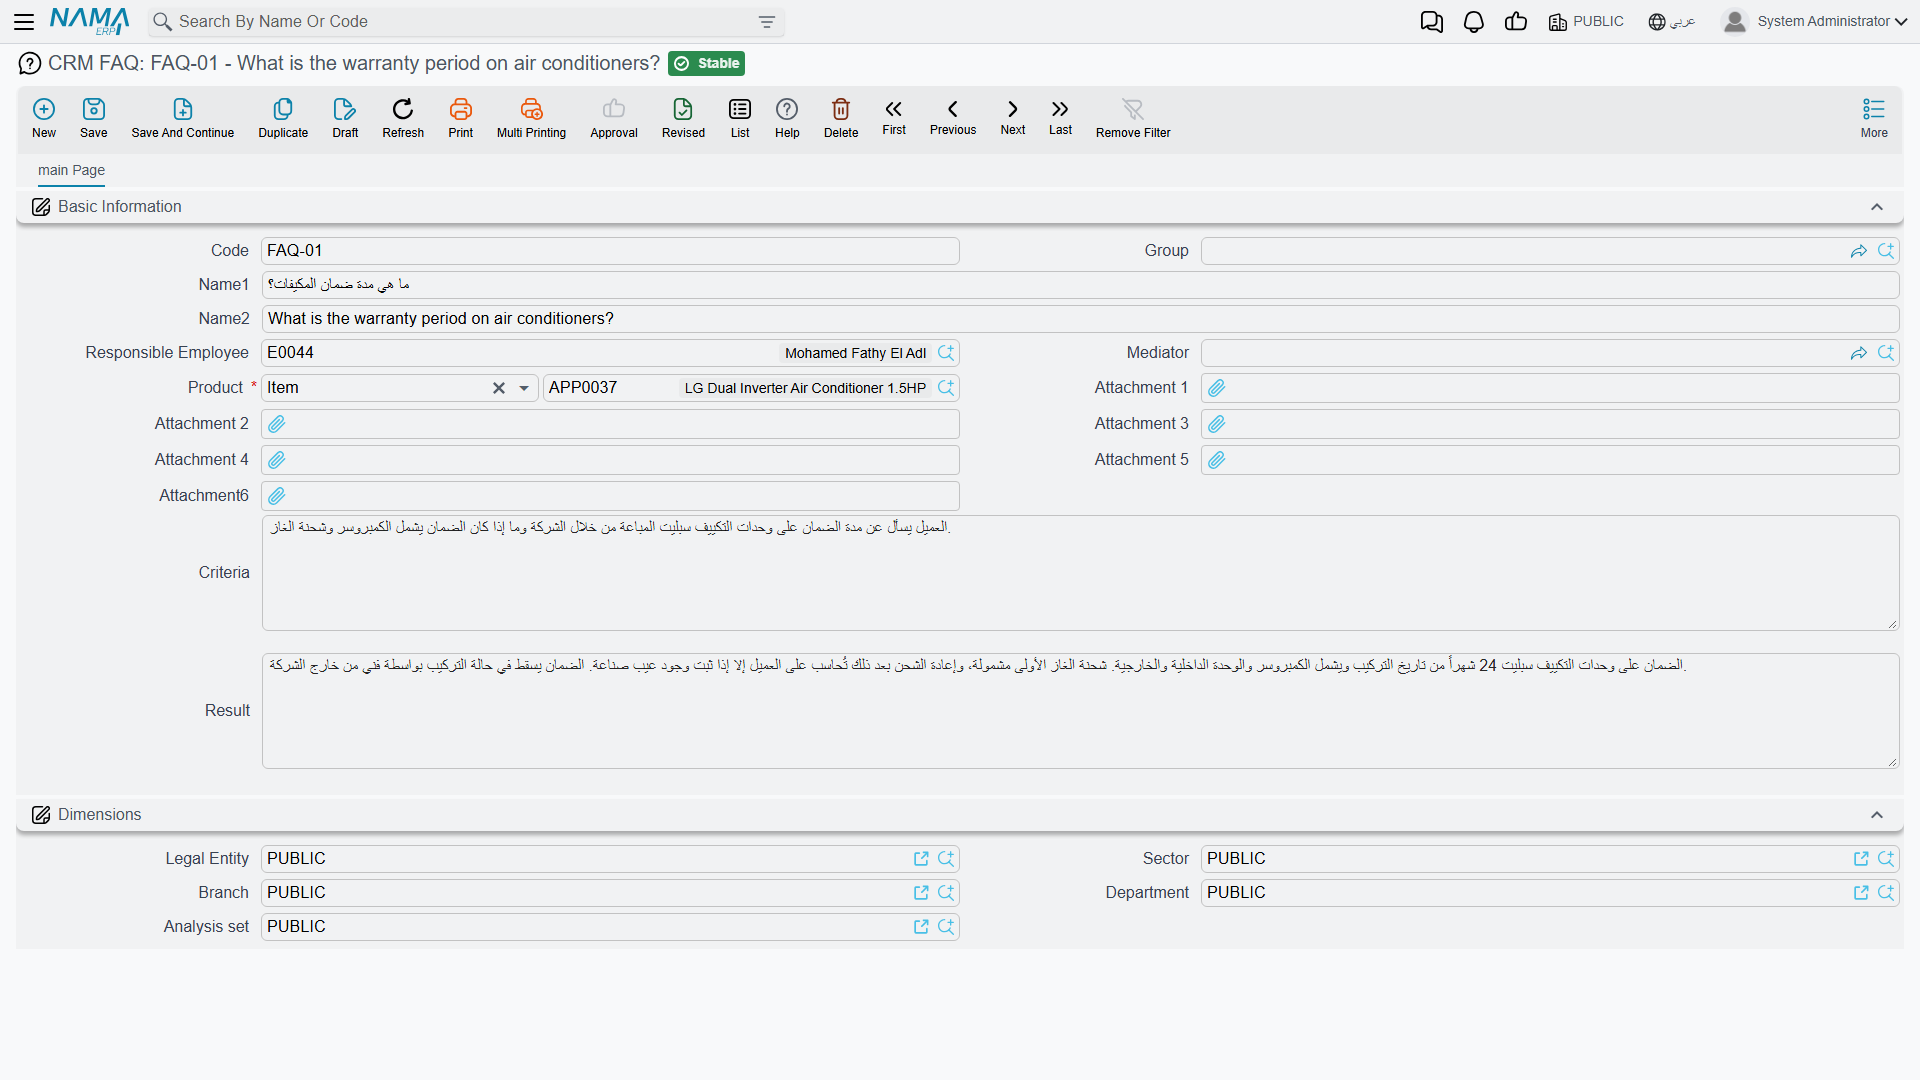The width and height of the screenshot is (1920, 1080).
Task: Switch language to Arabic
Action: click(1672, 22)
